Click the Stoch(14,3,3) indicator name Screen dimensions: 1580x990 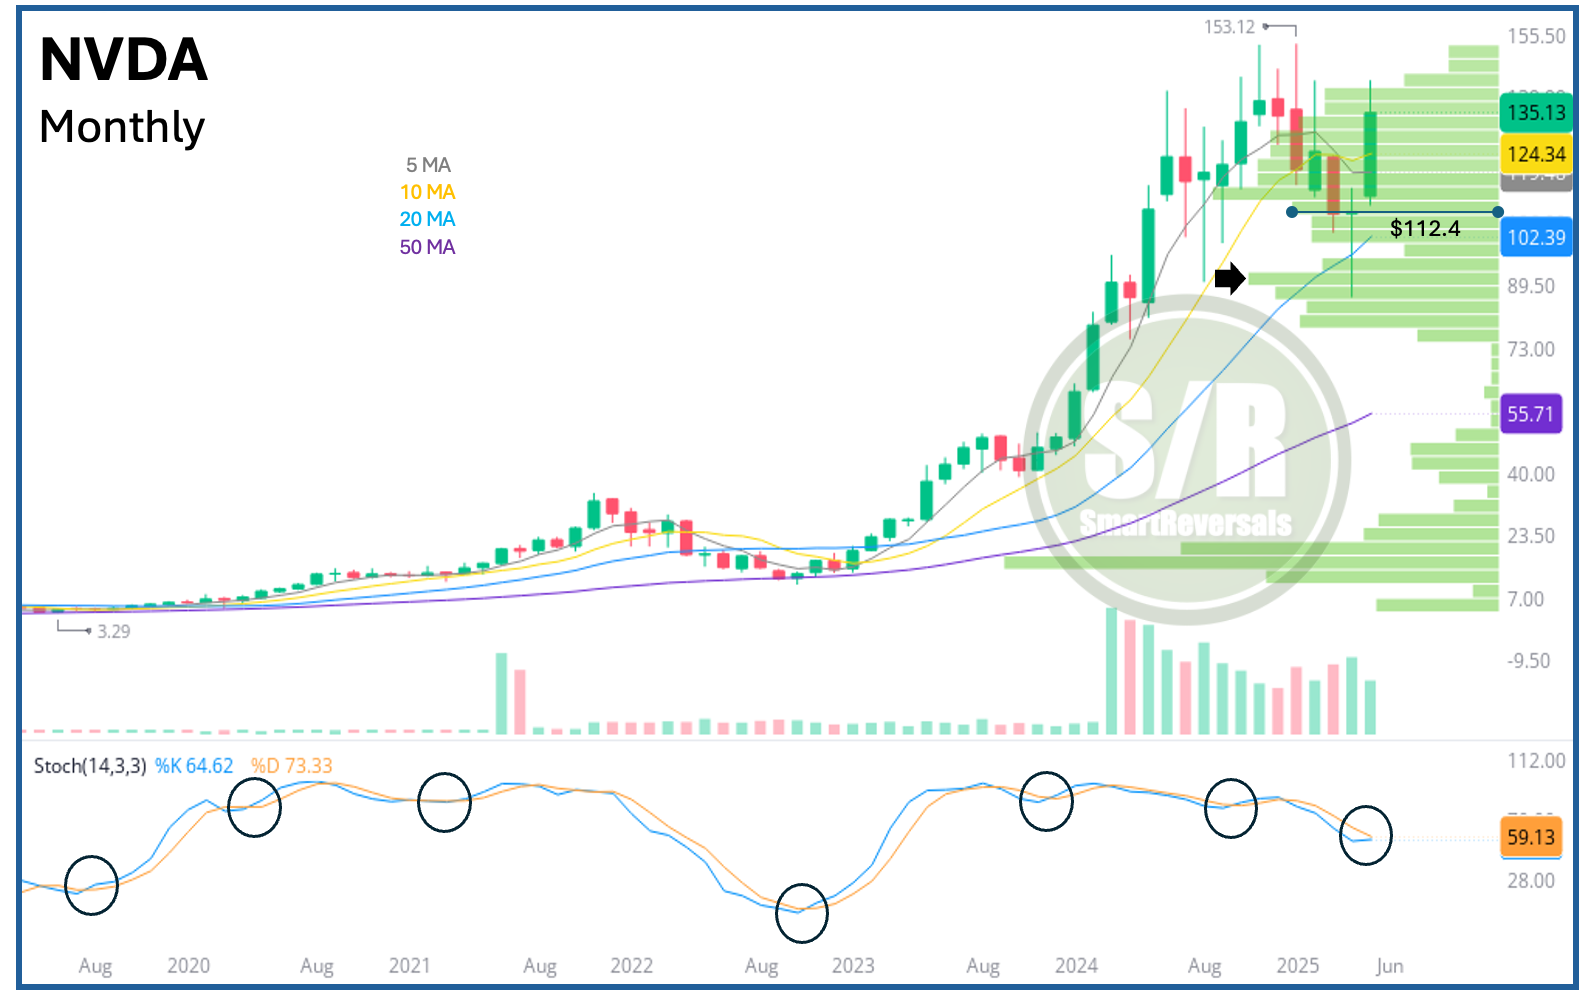(x=90, y=766)
